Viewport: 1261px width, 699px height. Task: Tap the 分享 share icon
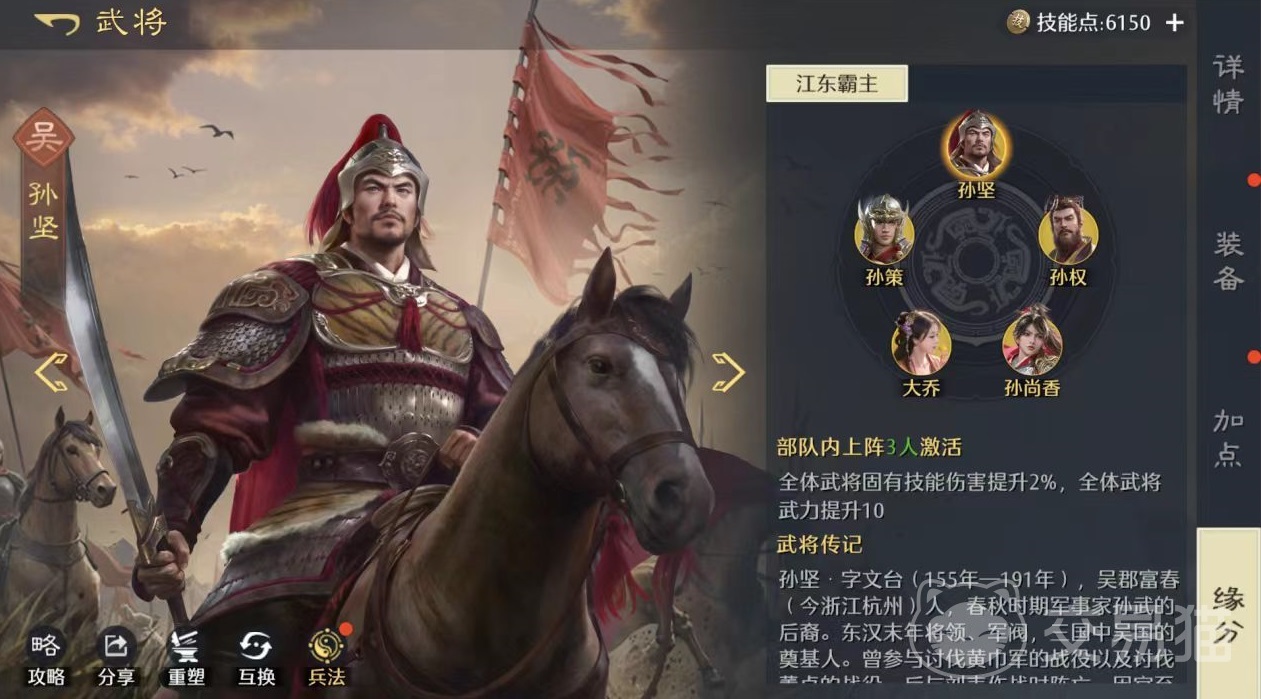point(116,645)
